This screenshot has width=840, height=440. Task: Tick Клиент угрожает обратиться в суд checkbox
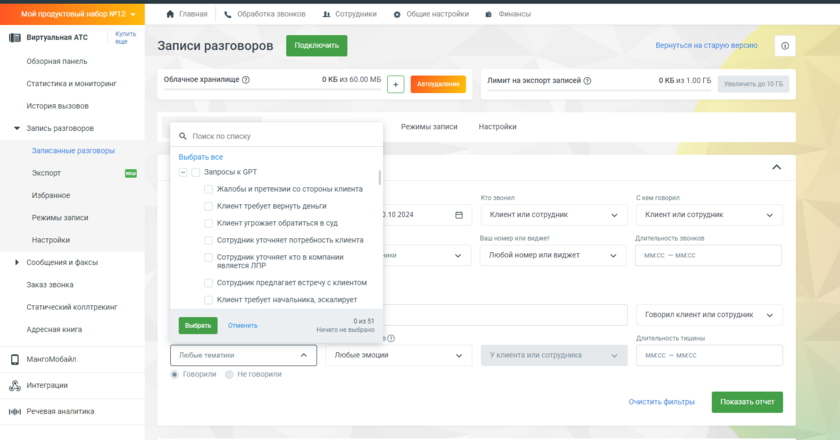point(208,223)
